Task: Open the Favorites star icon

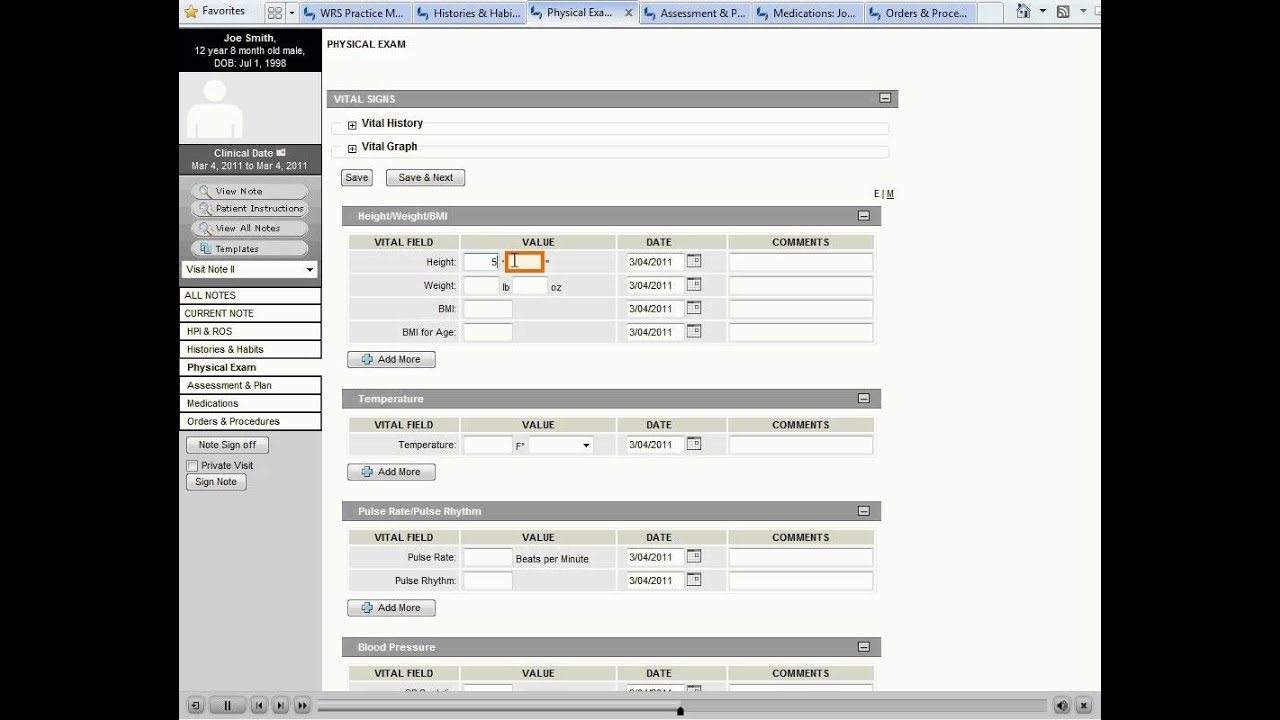Action: pos(191,11)
